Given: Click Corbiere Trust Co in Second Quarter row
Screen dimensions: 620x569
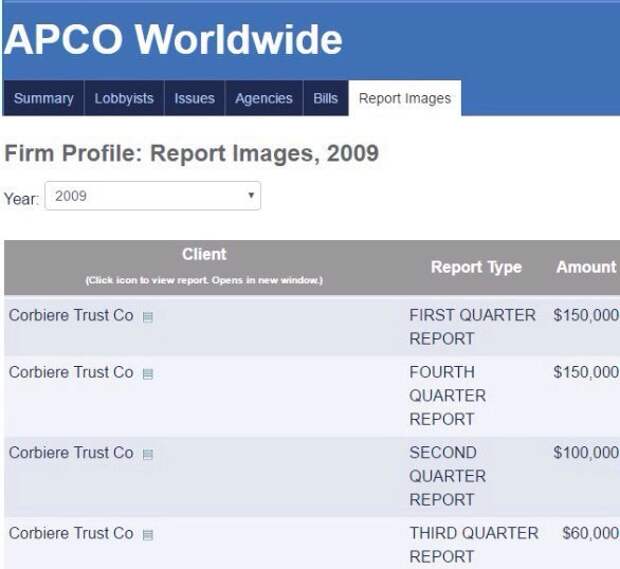Looking at the screenshot, I should [71, 453].
